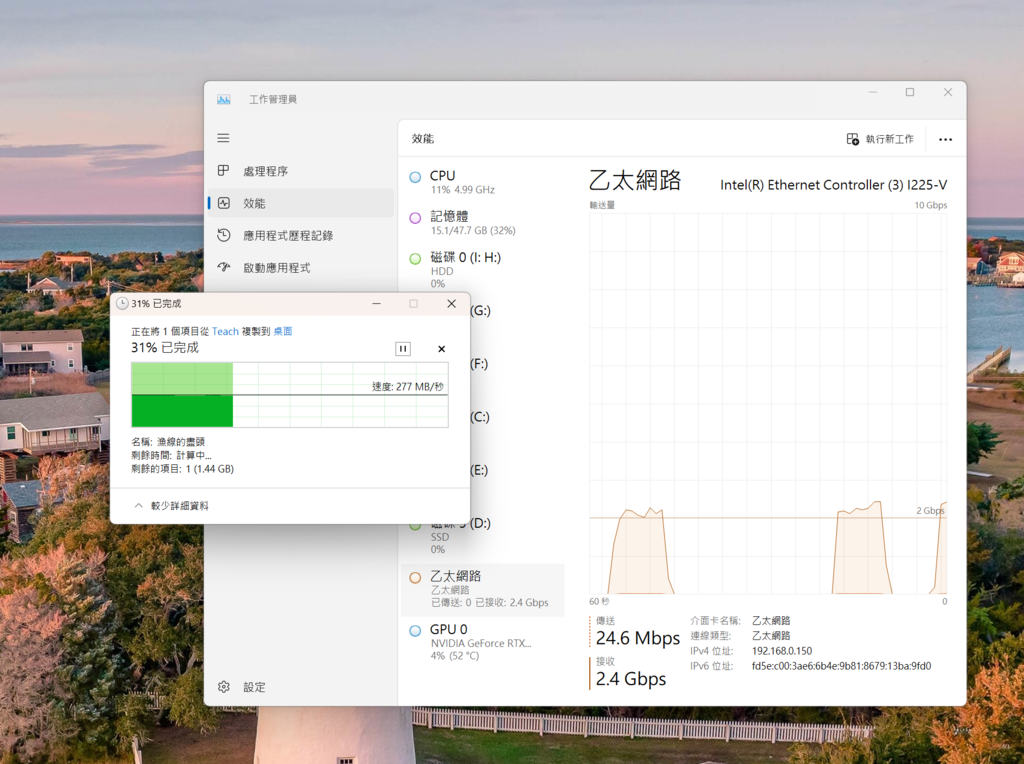
Task: Cancel the file copy with X button
Action: click(x=441, y=349)
